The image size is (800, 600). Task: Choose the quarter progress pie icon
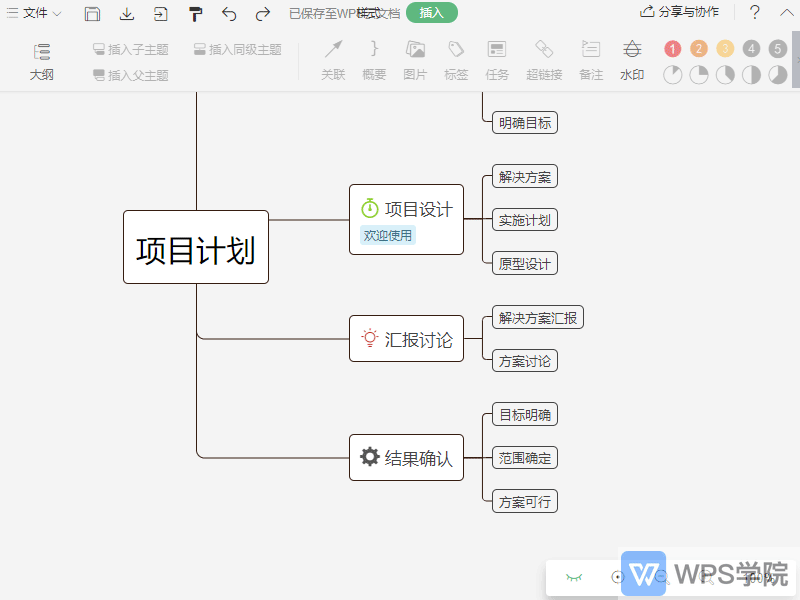point(699,75)
